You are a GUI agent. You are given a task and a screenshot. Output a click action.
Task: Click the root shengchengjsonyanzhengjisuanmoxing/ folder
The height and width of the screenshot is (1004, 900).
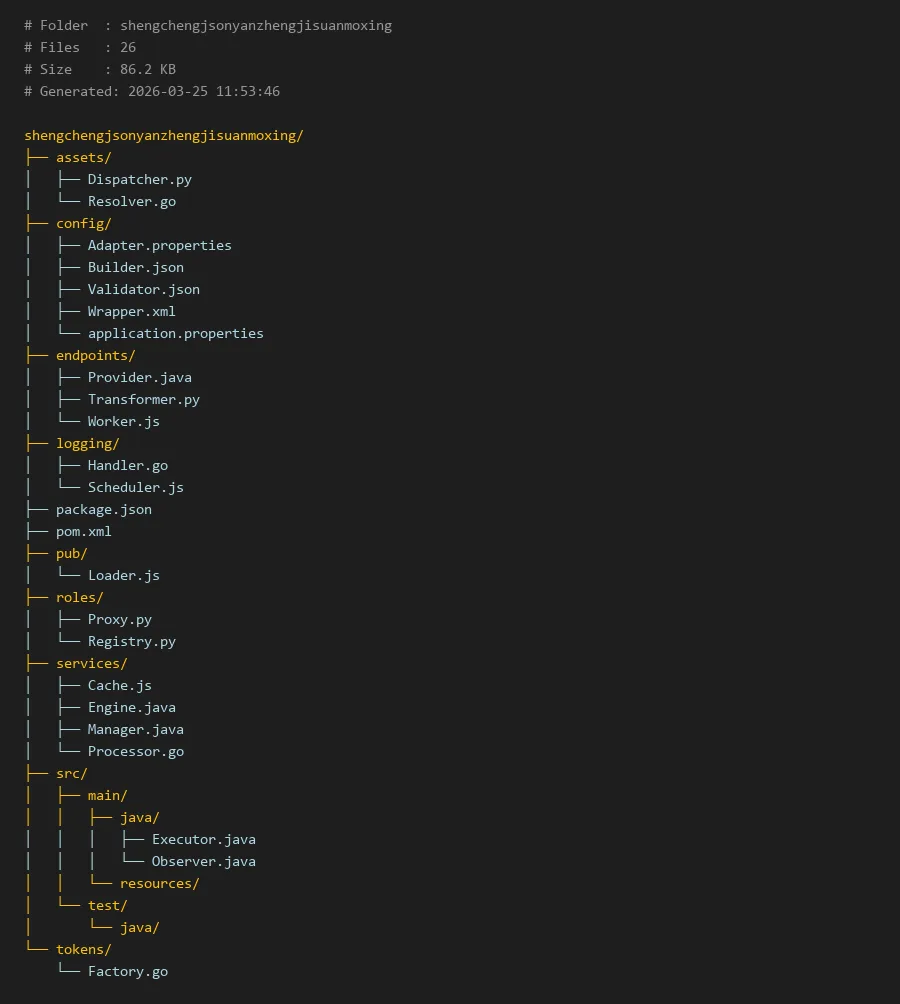(163, 136)
